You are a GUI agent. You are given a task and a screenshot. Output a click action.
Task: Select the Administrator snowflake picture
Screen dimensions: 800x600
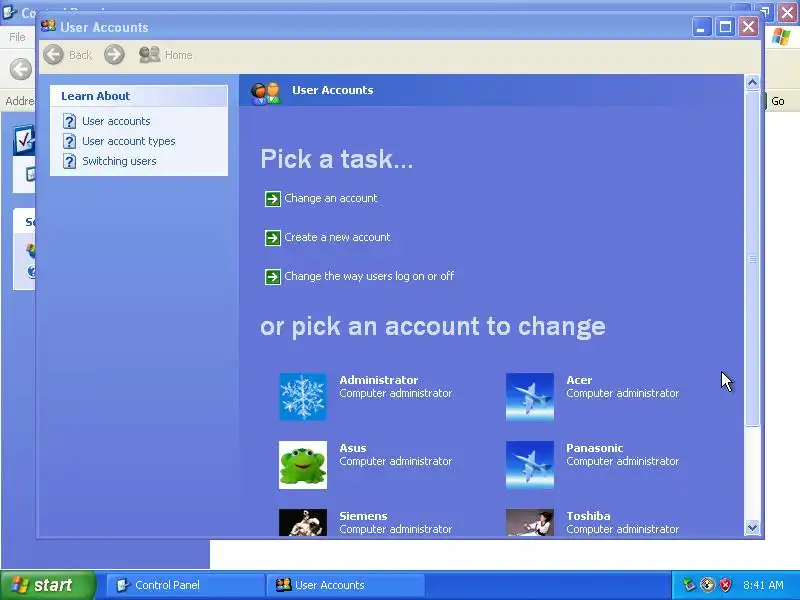click(x=303, y=397)
